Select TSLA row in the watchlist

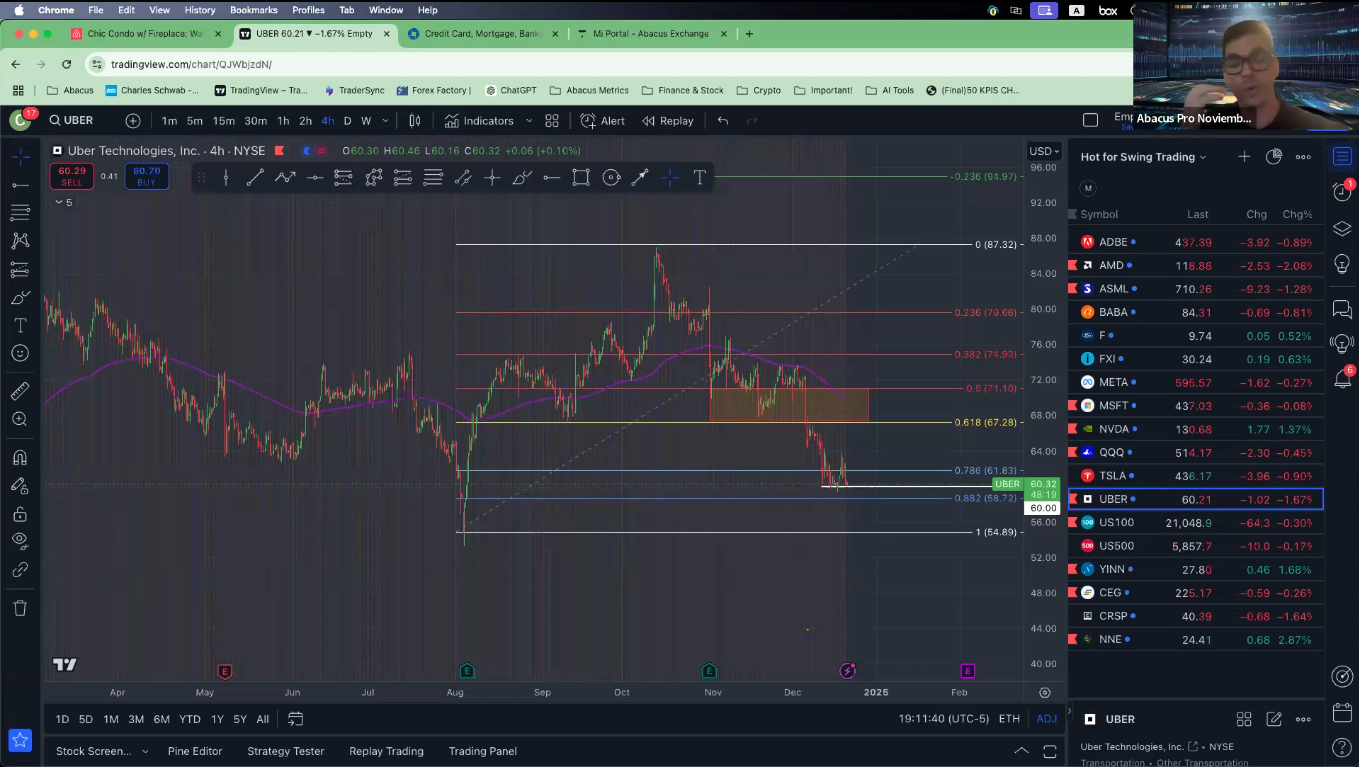(x=1196, y=476)
